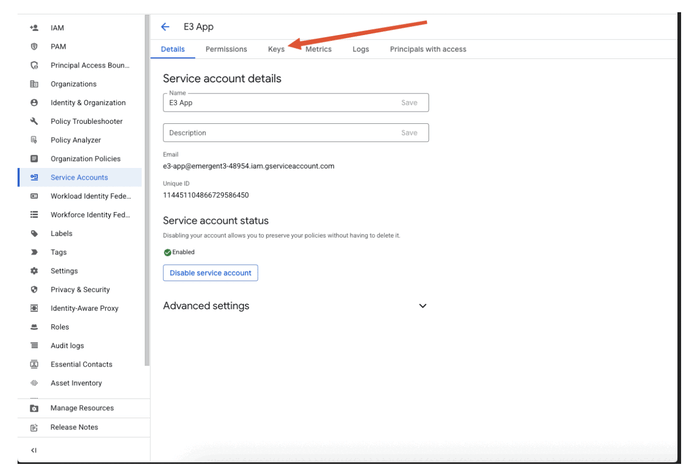
Task: Switch to the Metrics tab
Action: [x=319, y=49]
